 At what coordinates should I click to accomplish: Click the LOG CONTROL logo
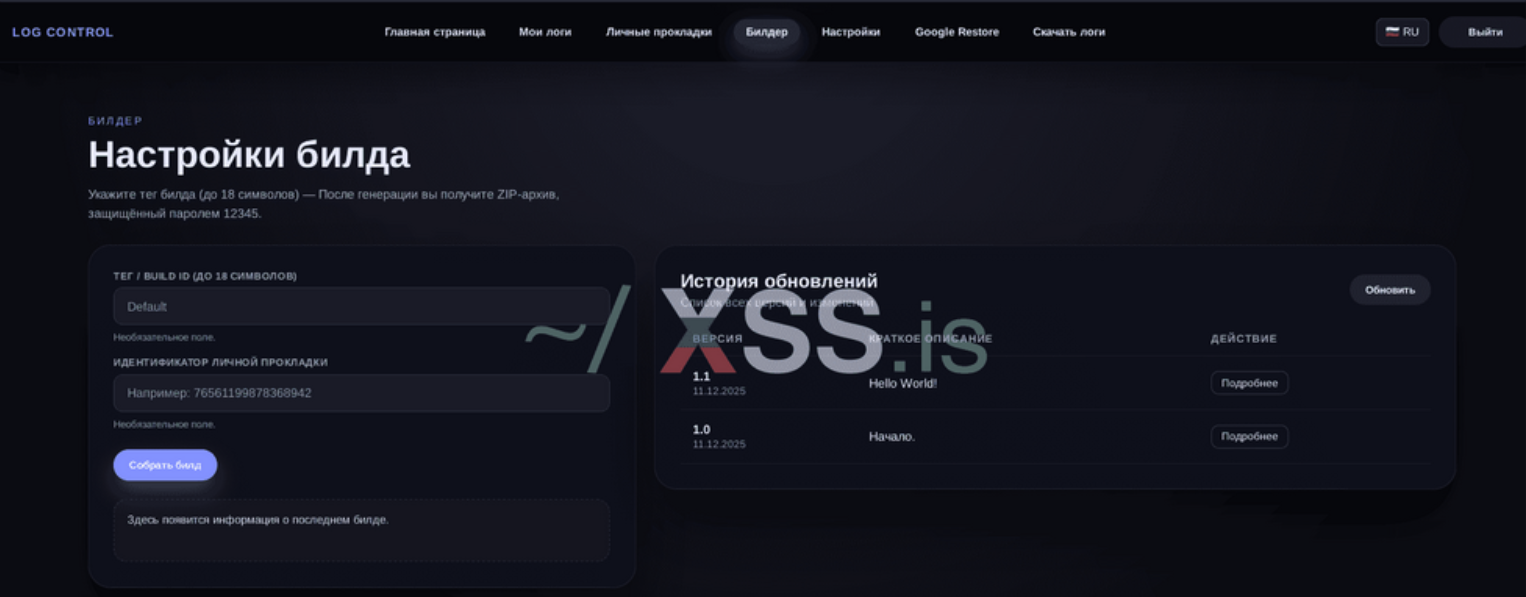pyautogui.click(x=62, y=32)
